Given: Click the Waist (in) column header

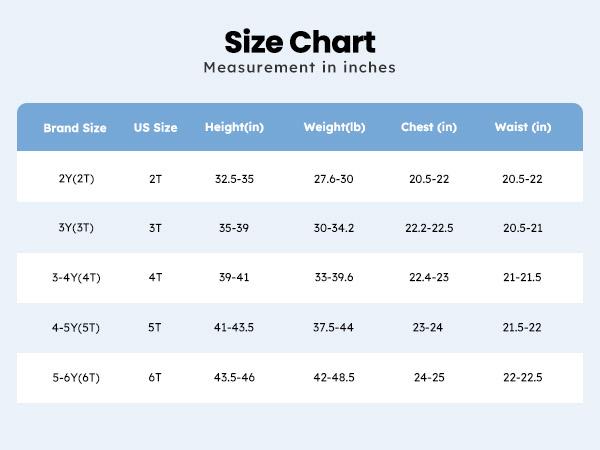Looking at the screenshot, I should point(522,128).
